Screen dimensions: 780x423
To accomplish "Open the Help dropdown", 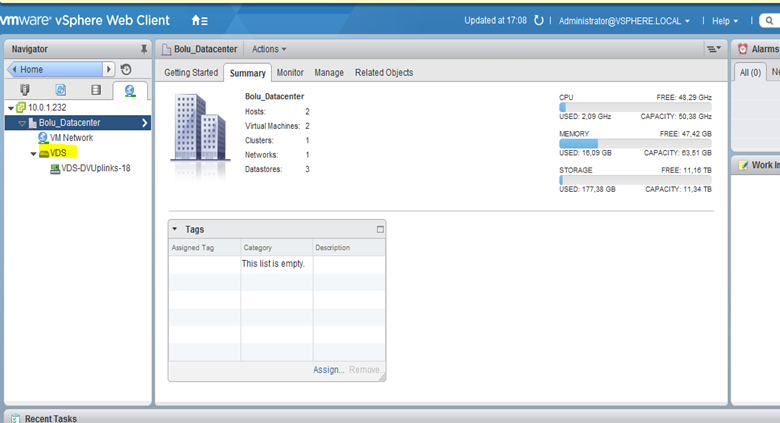I will coord(725,21).
